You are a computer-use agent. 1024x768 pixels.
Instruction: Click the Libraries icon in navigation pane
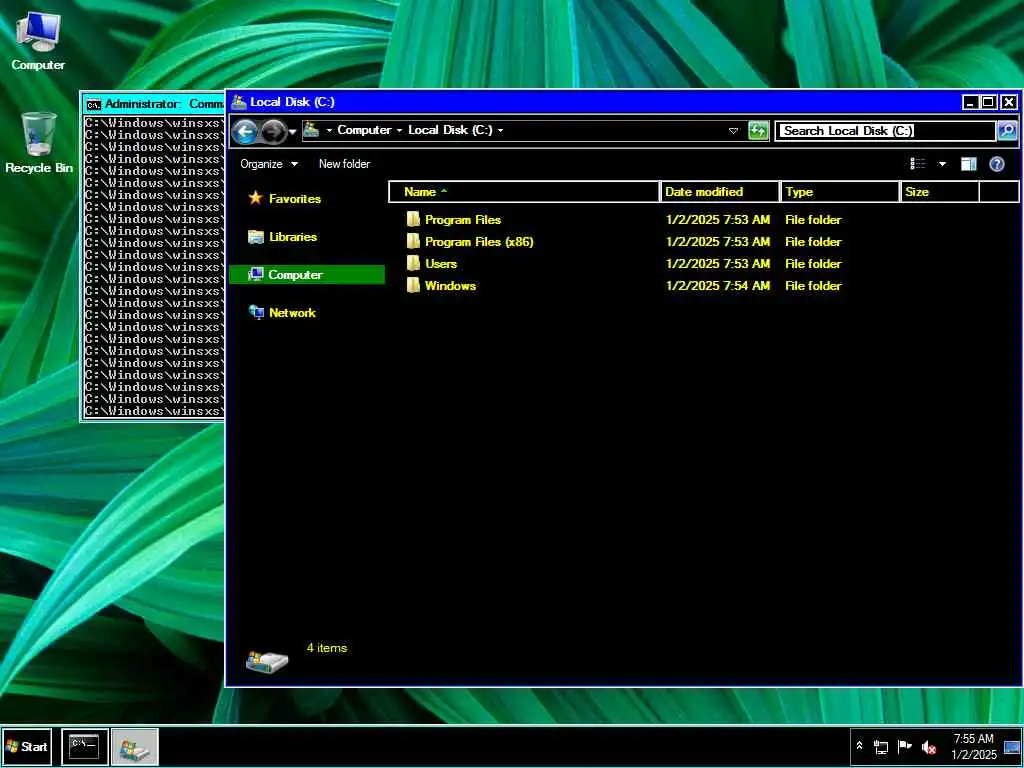(x=255, y=236)
